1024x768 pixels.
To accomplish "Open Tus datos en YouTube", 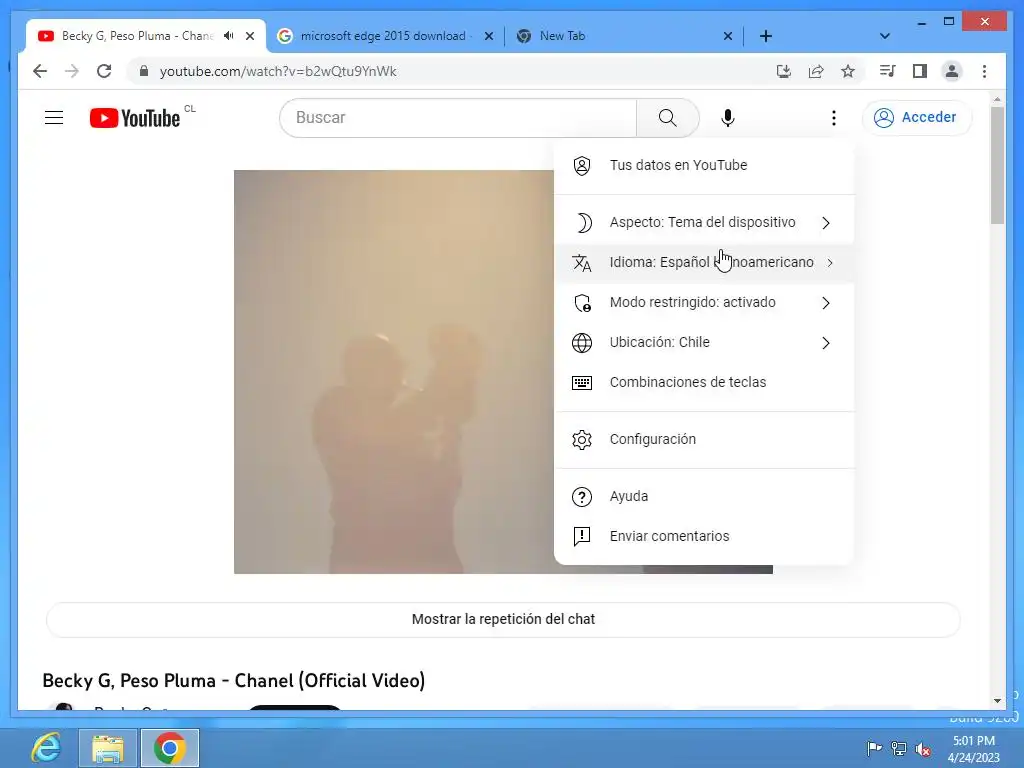I will (x=704, y=165).
